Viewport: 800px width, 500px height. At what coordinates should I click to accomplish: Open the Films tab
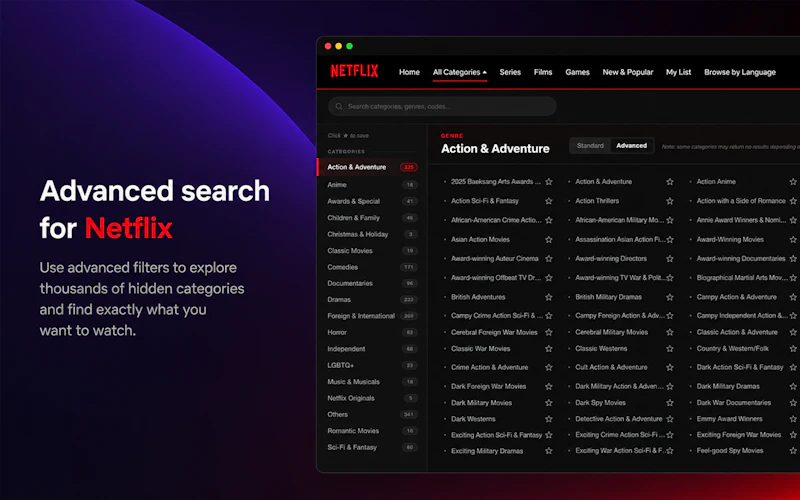coord(543,72)
